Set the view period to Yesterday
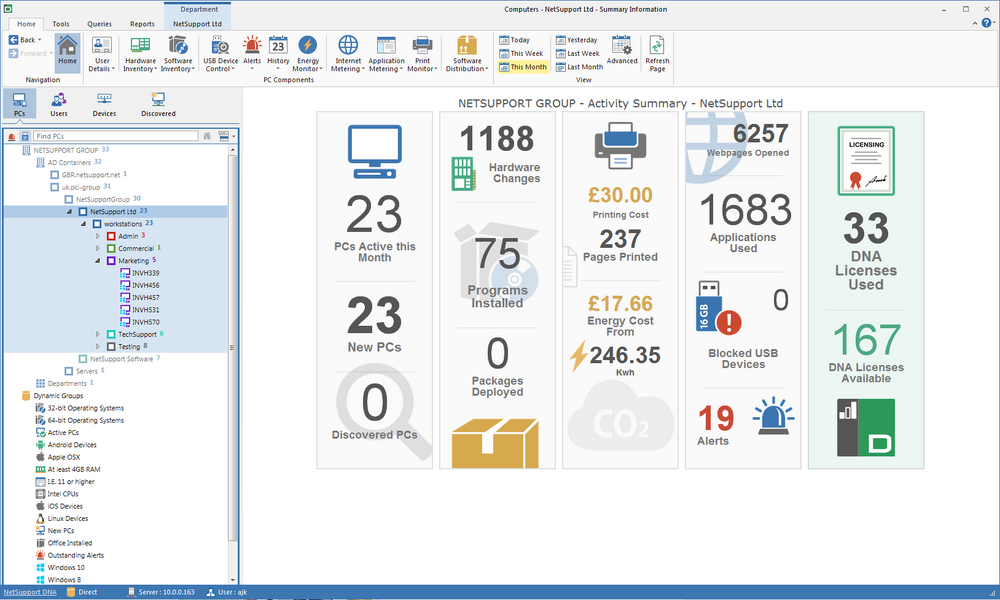Screen dimensions: 1000x600 pyautogui.click(x=577, y=40)
